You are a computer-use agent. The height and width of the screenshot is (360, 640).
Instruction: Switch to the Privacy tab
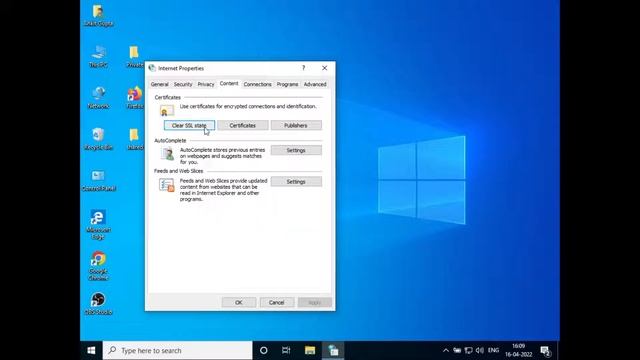pos(206,84)
